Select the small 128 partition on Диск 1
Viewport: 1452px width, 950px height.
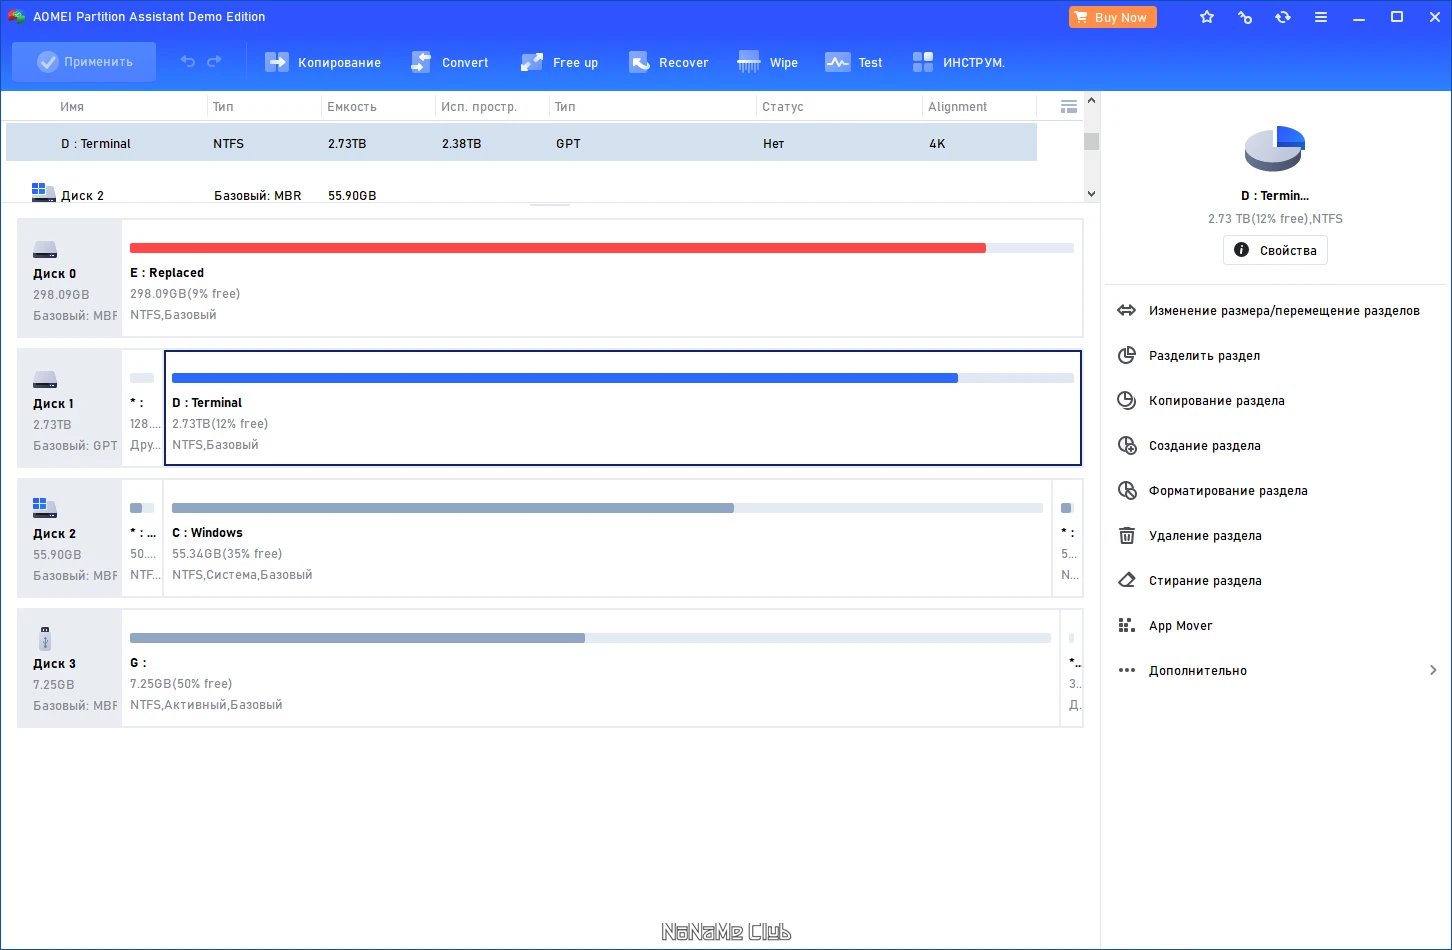tap(142, 408)
